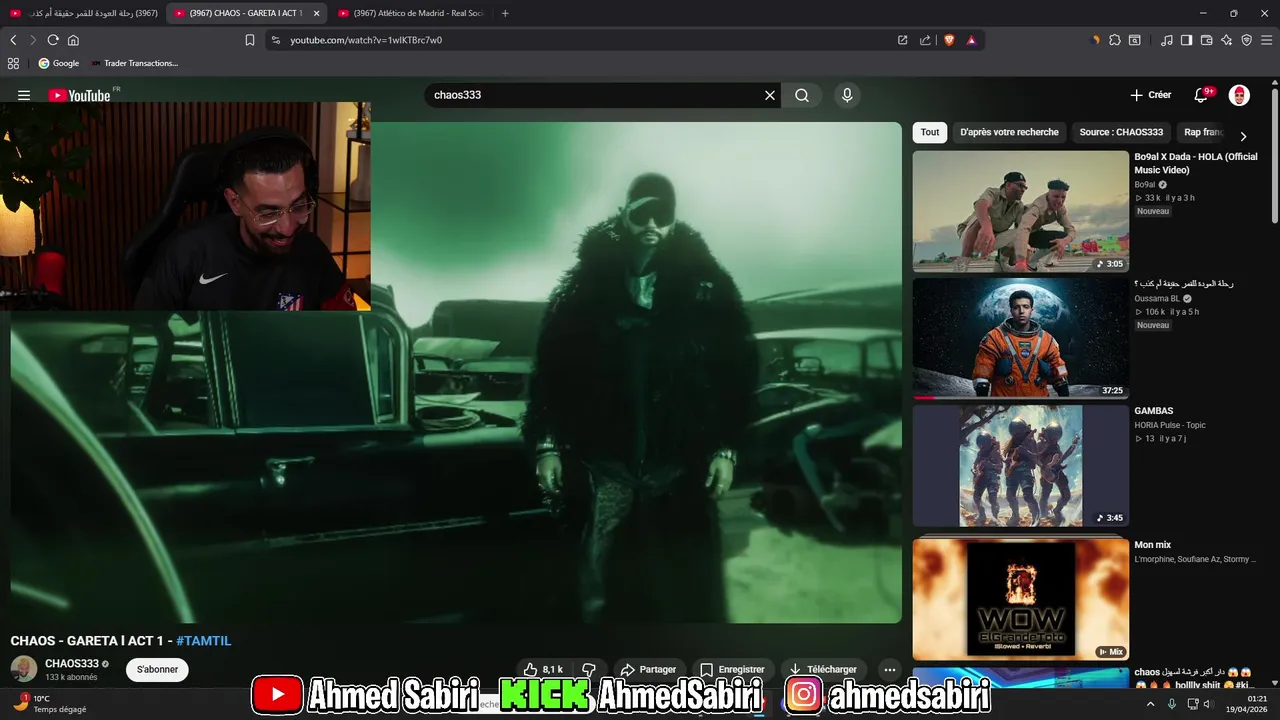Switch to the Oussama BL video tab
The width and height of the screenshot is (1280, 720).
(83, 13)
